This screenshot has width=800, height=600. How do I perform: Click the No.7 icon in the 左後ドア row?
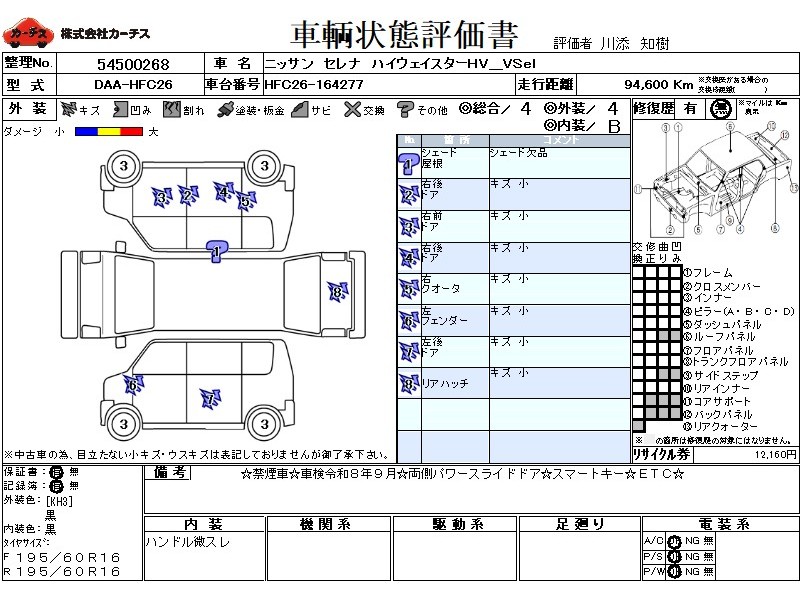pyautogui.click(x=409, y=352)
